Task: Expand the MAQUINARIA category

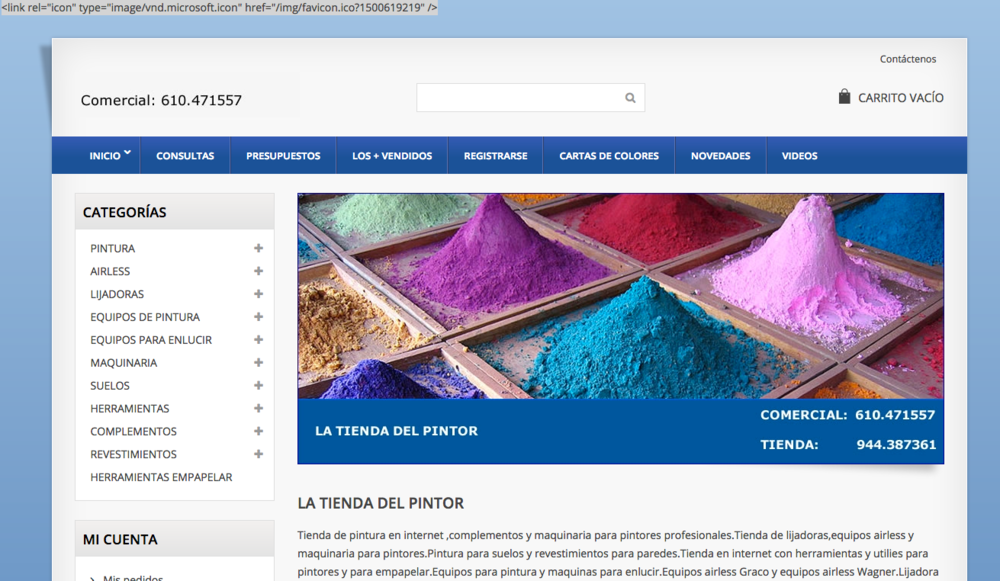Action: (258, 362)
